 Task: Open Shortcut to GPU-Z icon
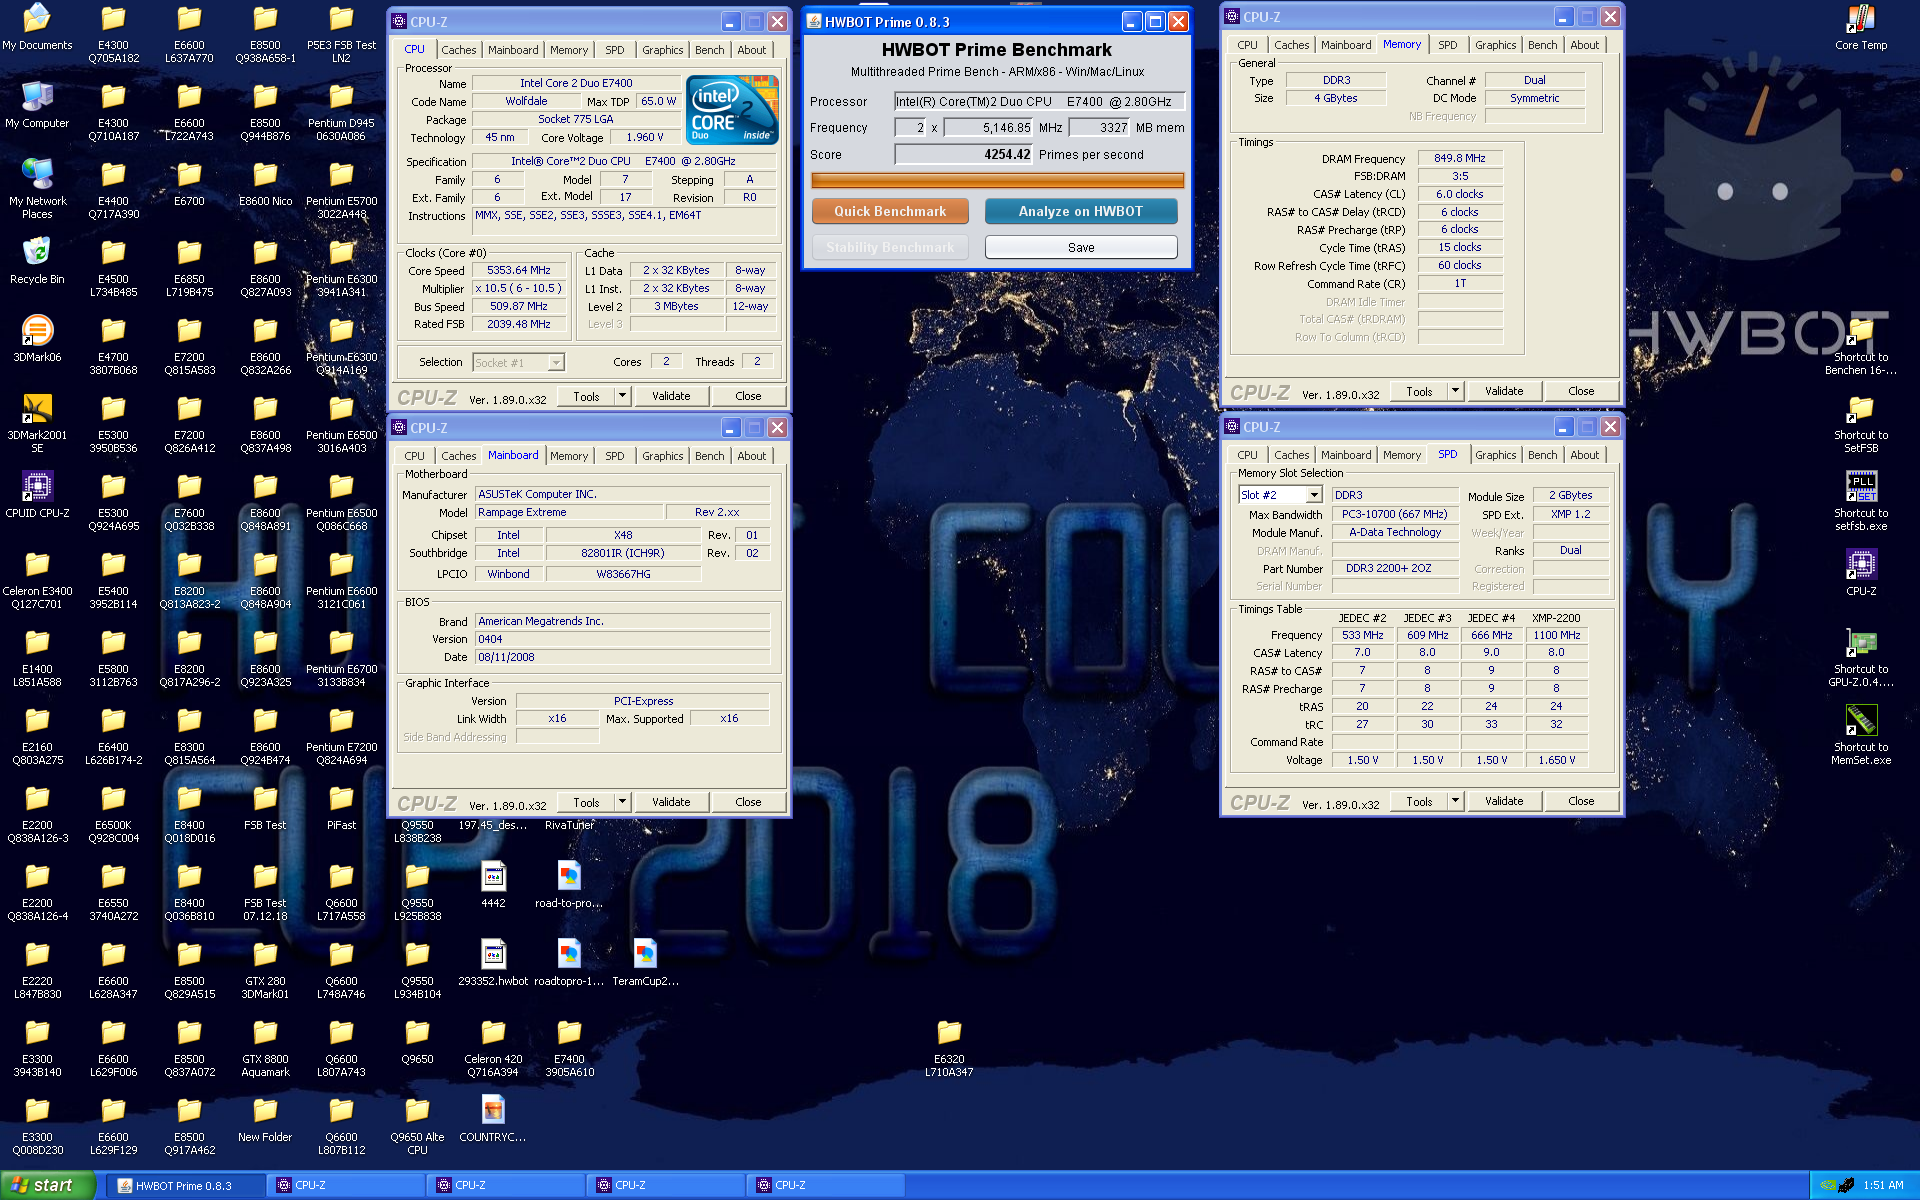tap(1861, 658)
